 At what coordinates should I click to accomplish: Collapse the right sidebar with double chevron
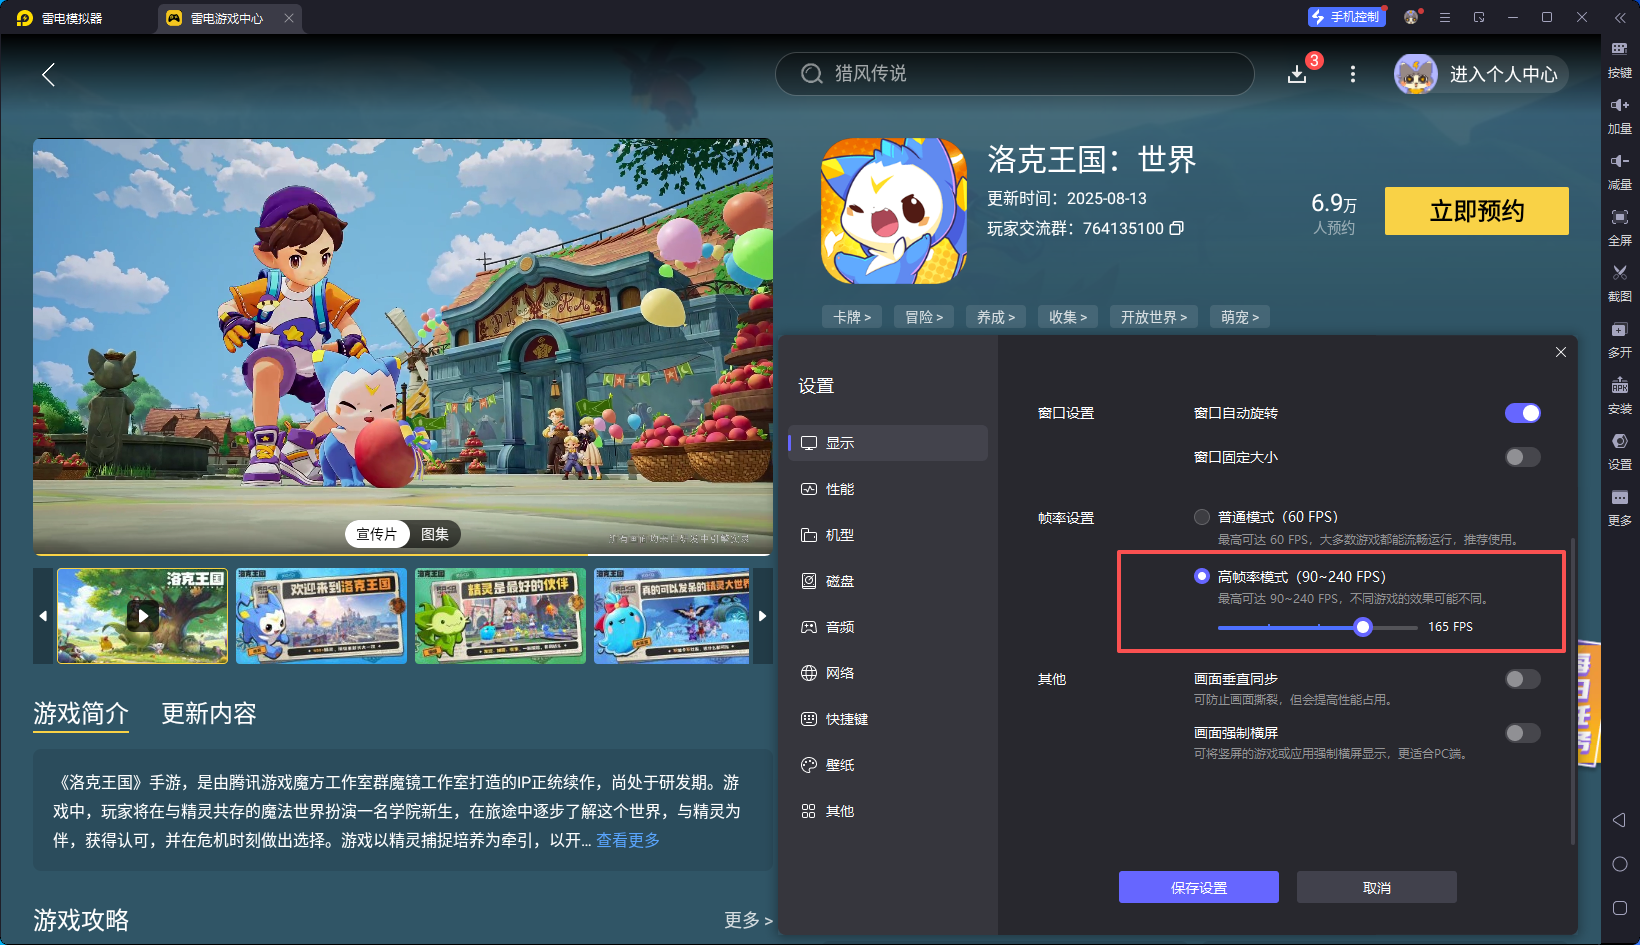1620,18
